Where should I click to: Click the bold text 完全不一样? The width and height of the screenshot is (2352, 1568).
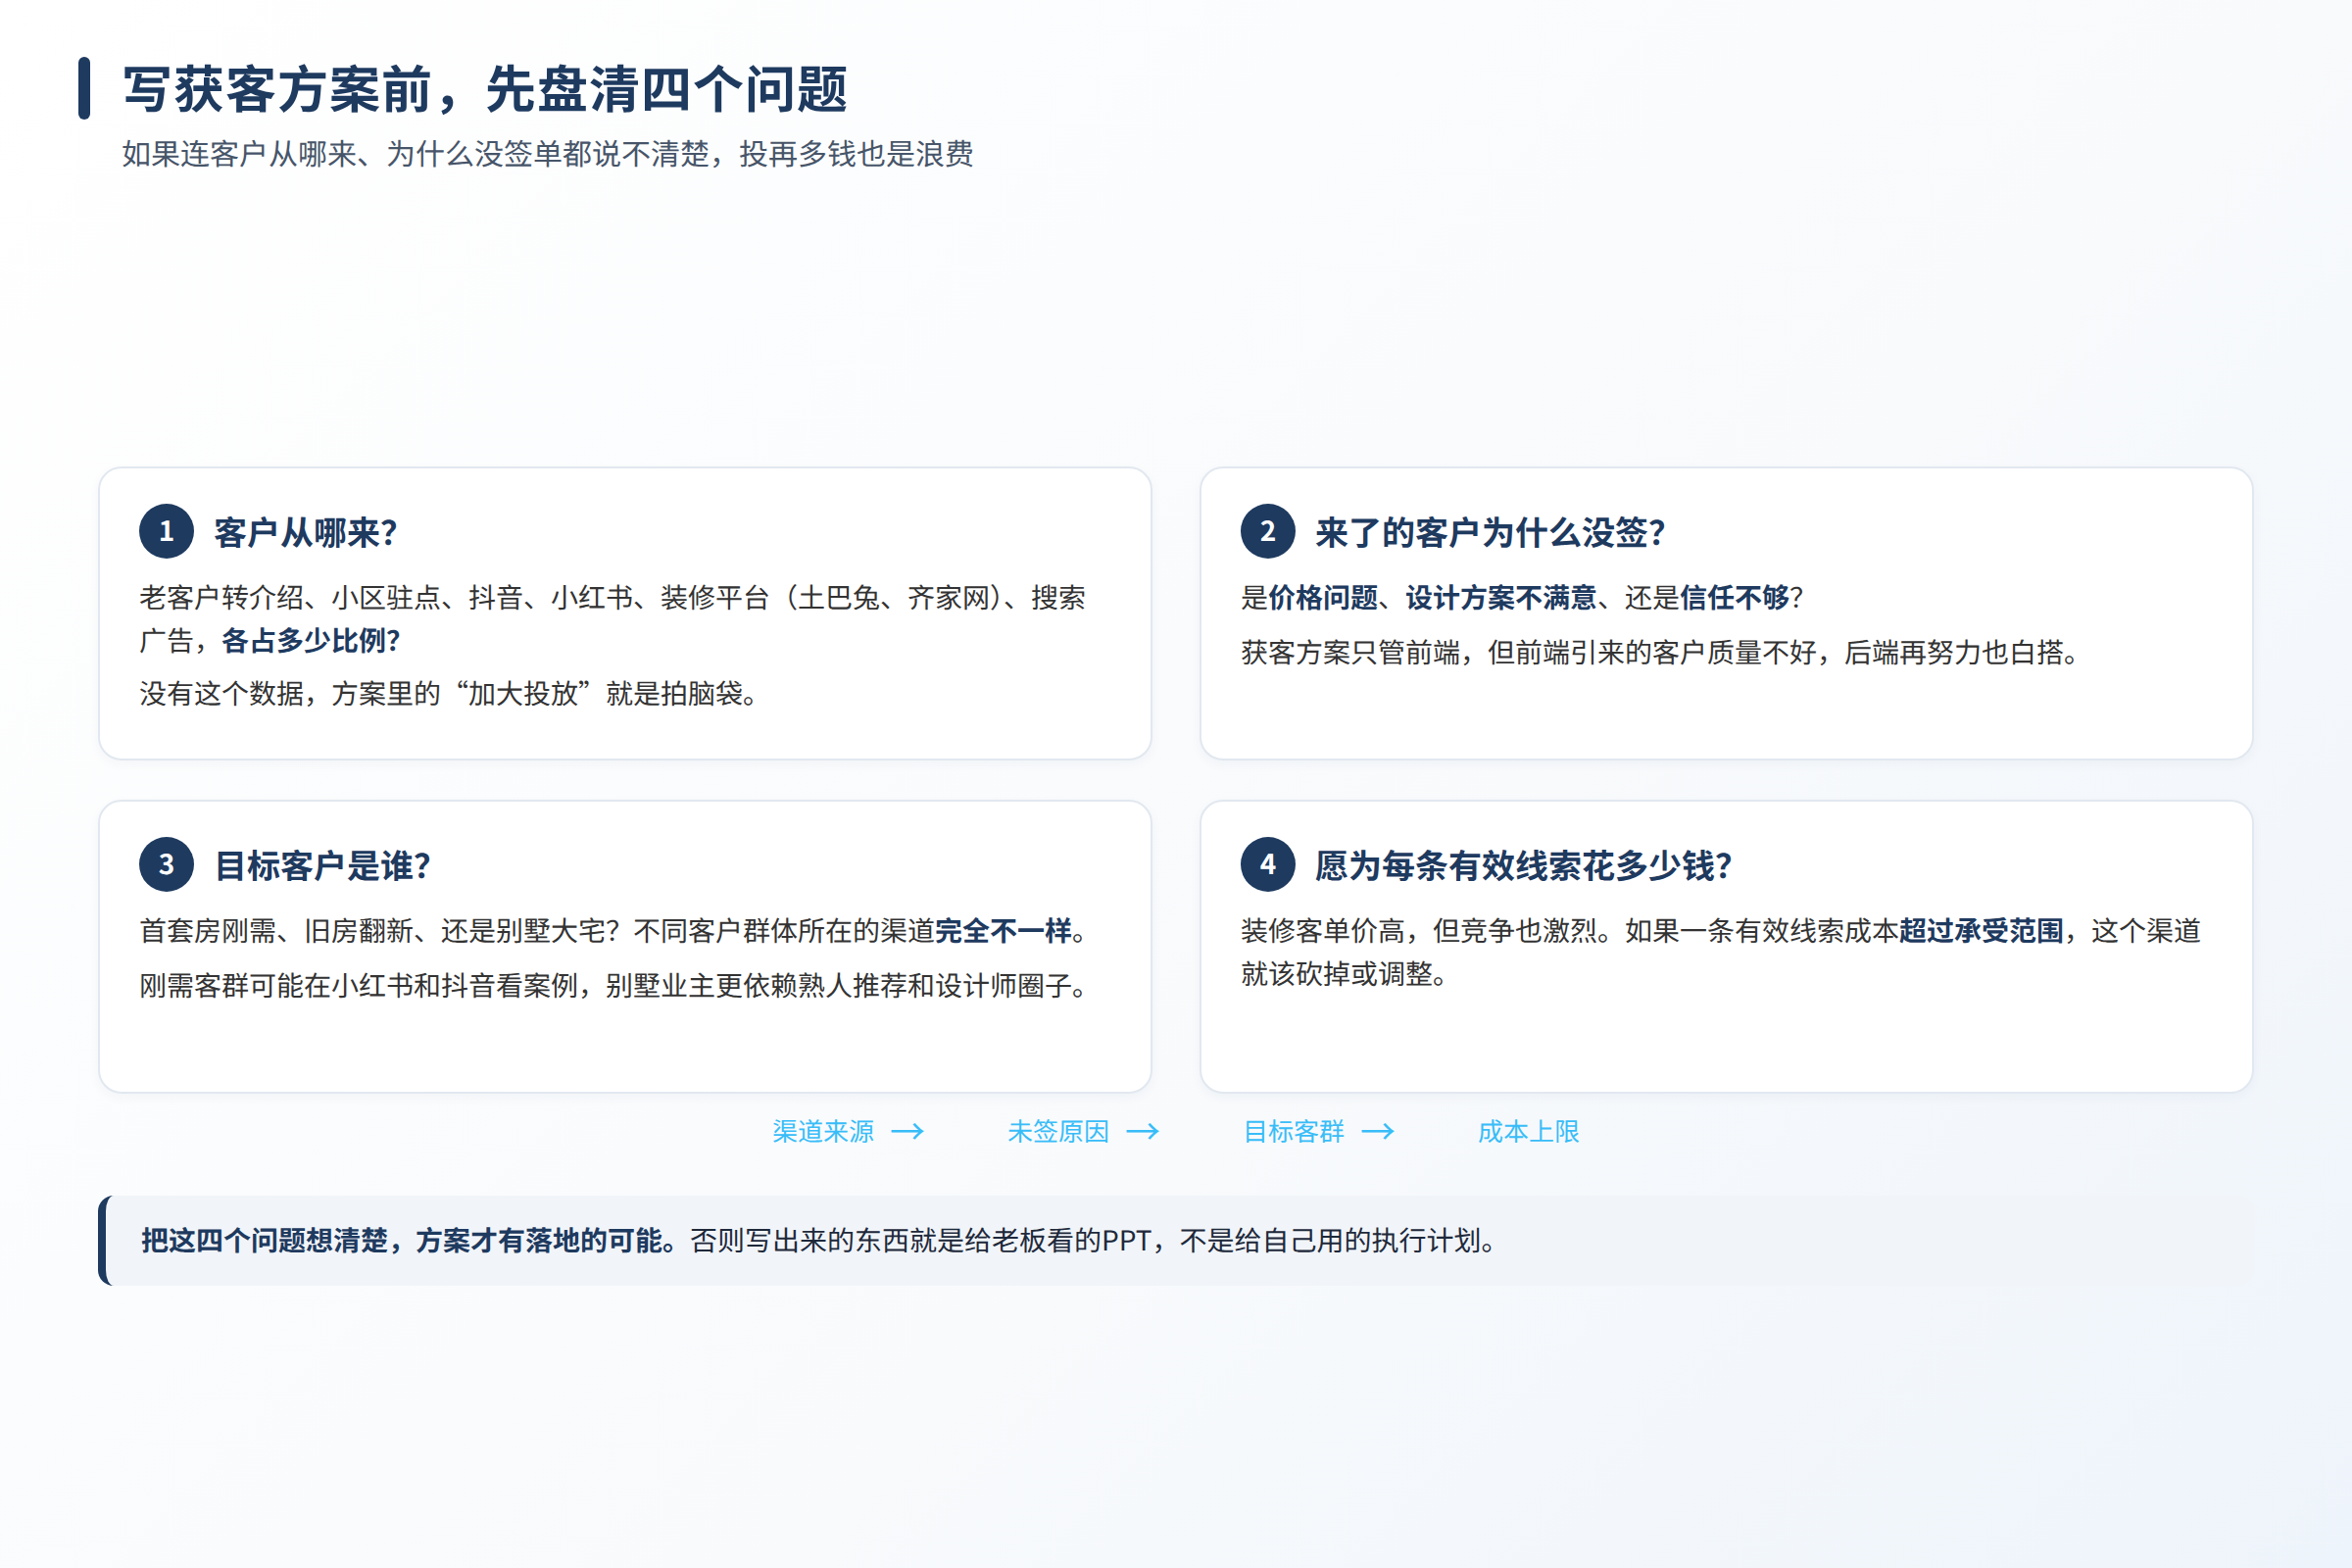coord(1003,930)
